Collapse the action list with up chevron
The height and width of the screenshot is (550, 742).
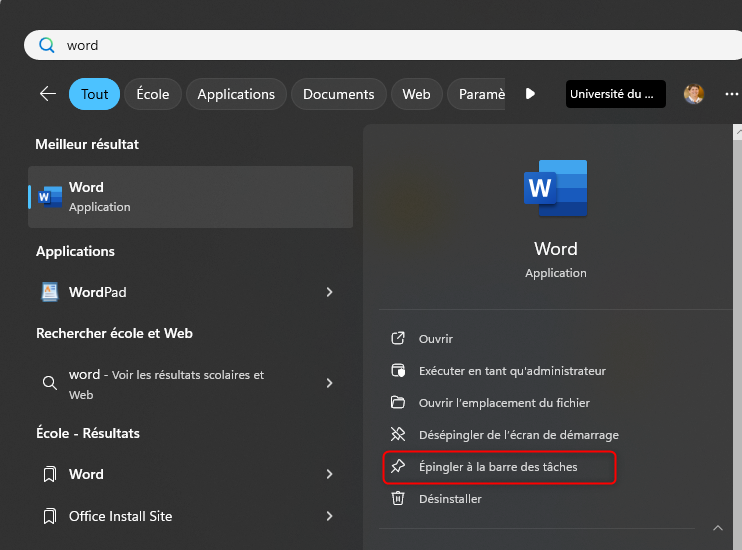[717, 528]
